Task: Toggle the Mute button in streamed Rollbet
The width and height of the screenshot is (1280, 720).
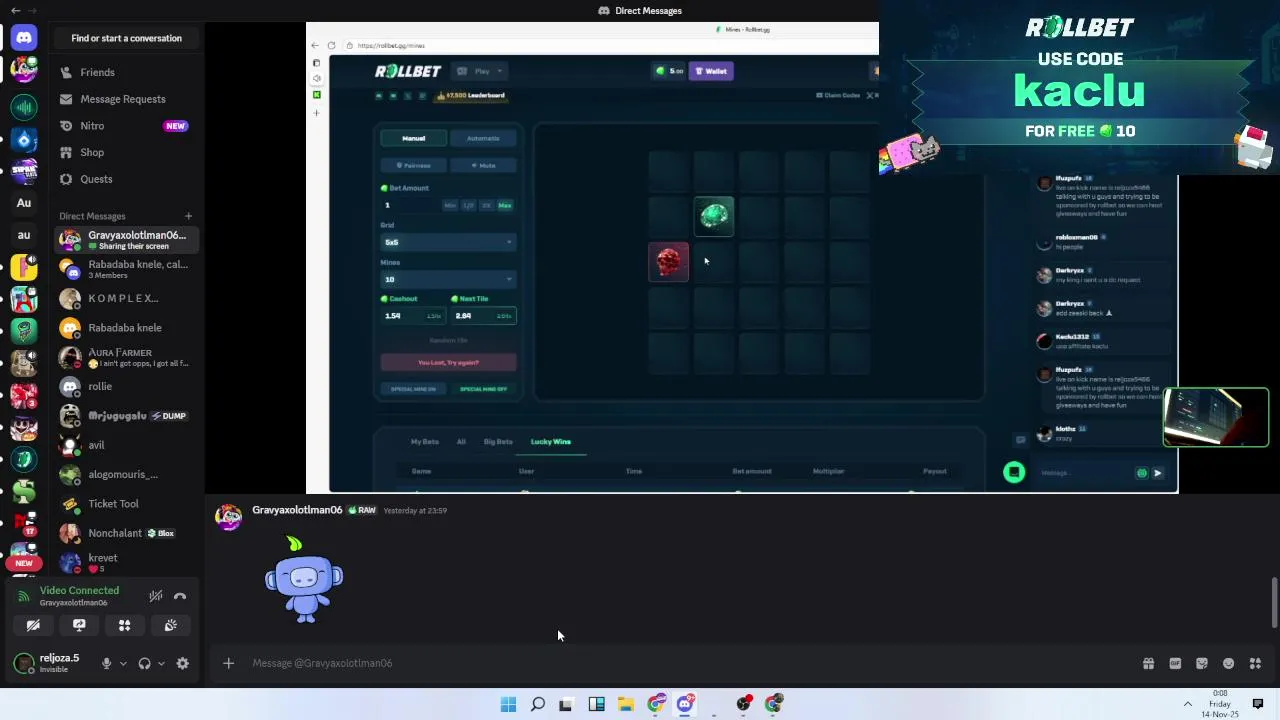Action: tap(483, 165)
